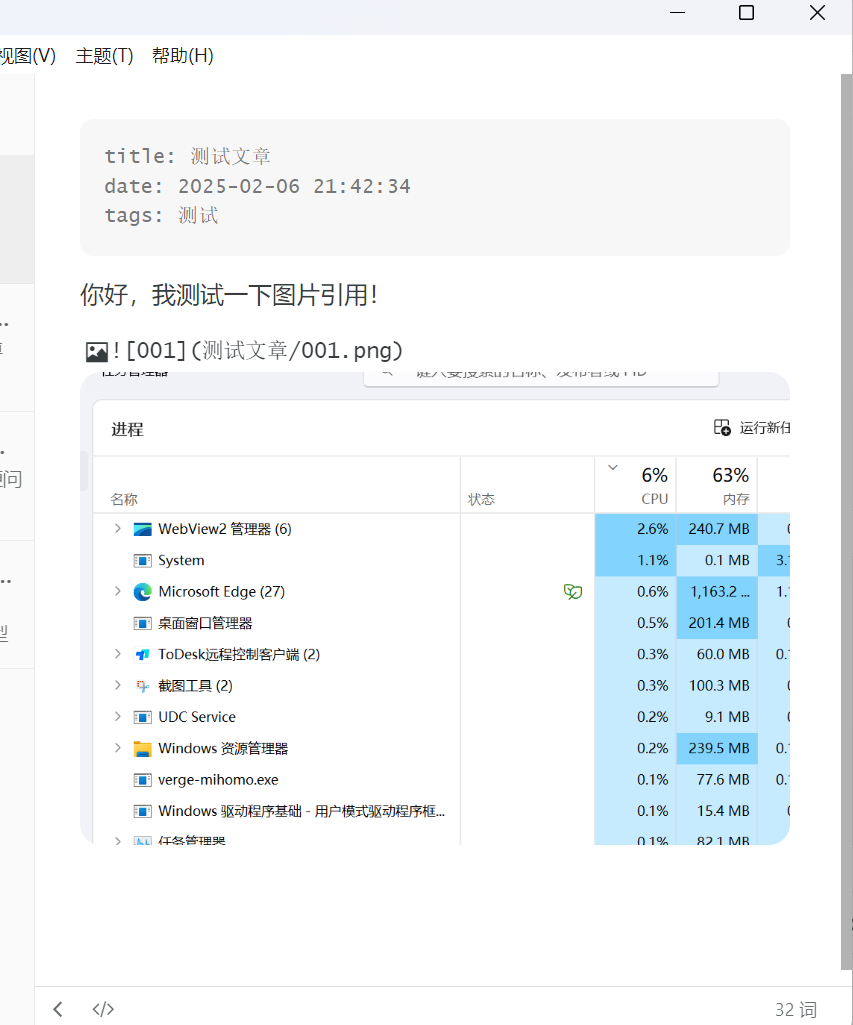853x1025 pixels.
Task: Click the Windows 资源管理器 folder icon
Action: (142, 749)
